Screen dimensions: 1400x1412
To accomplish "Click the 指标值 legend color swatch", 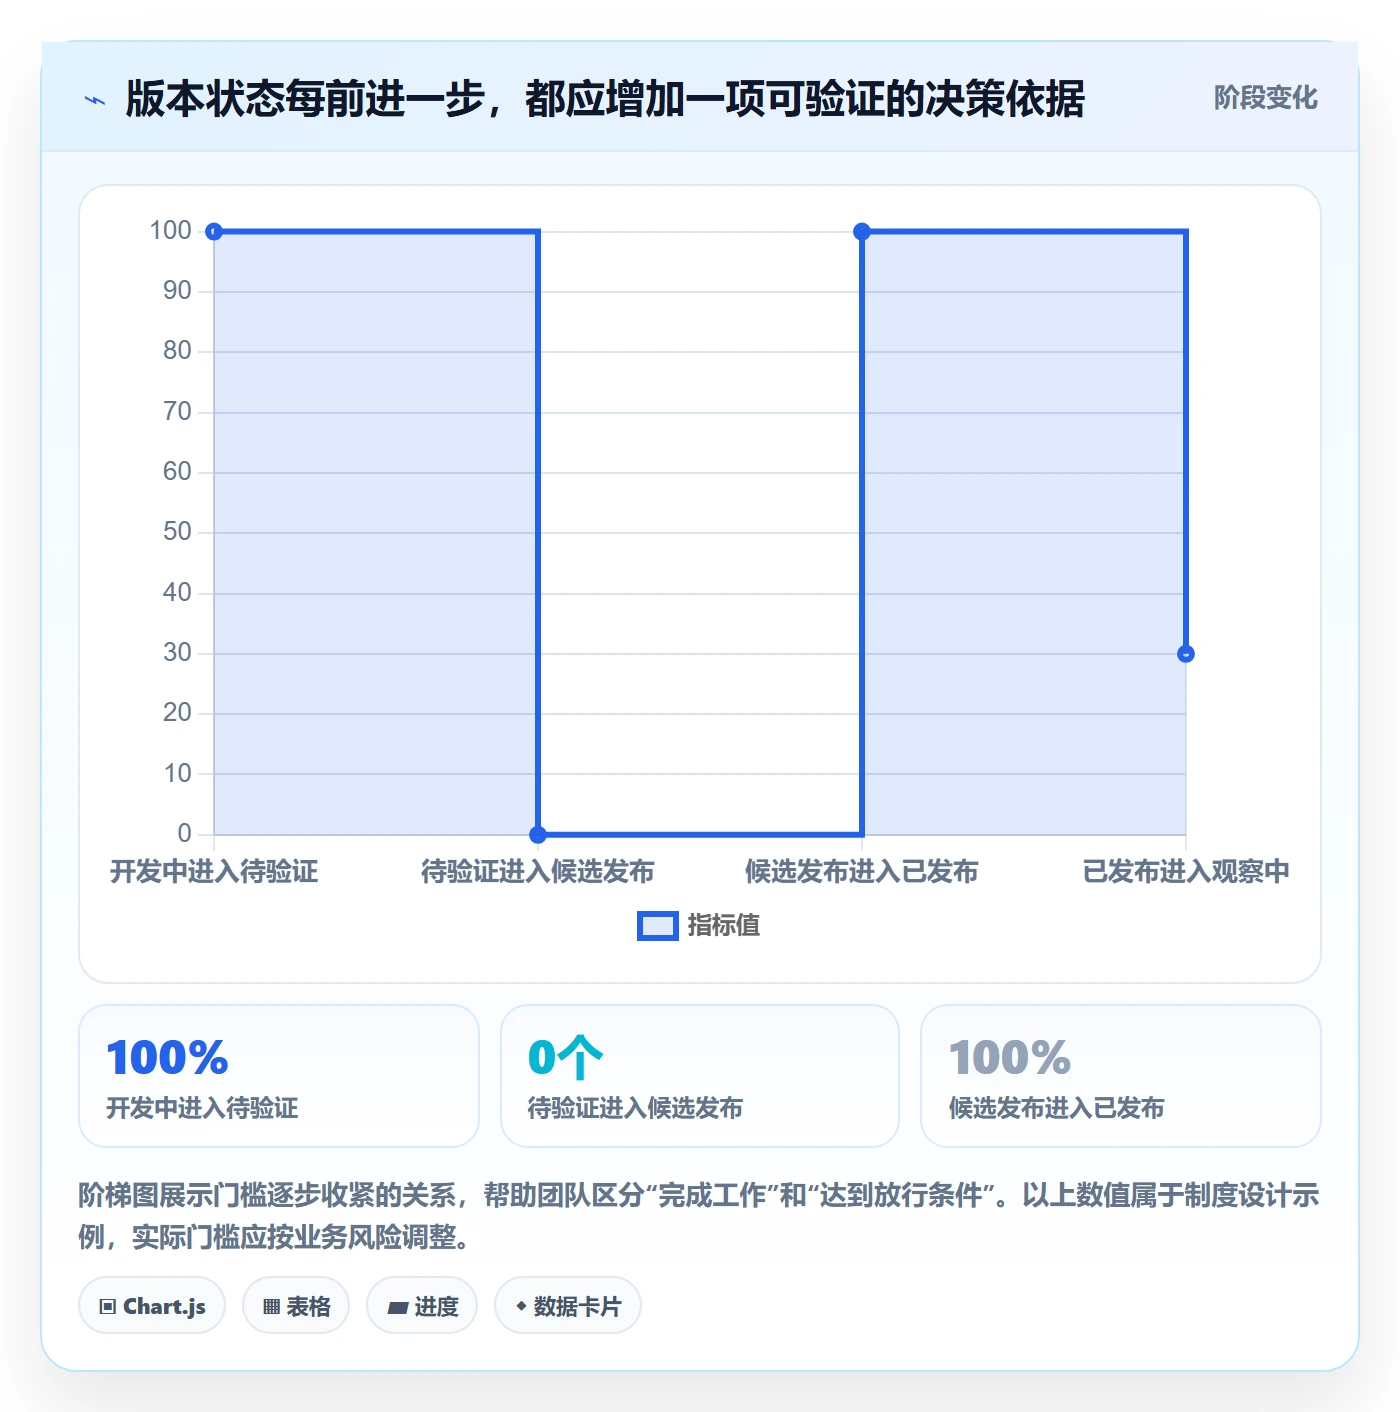I will [x=658, y=926].
